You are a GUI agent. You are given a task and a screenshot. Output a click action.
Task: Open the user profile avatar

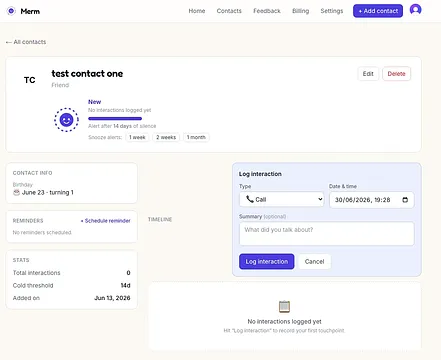pyautogui.click(x=415, y=10)
